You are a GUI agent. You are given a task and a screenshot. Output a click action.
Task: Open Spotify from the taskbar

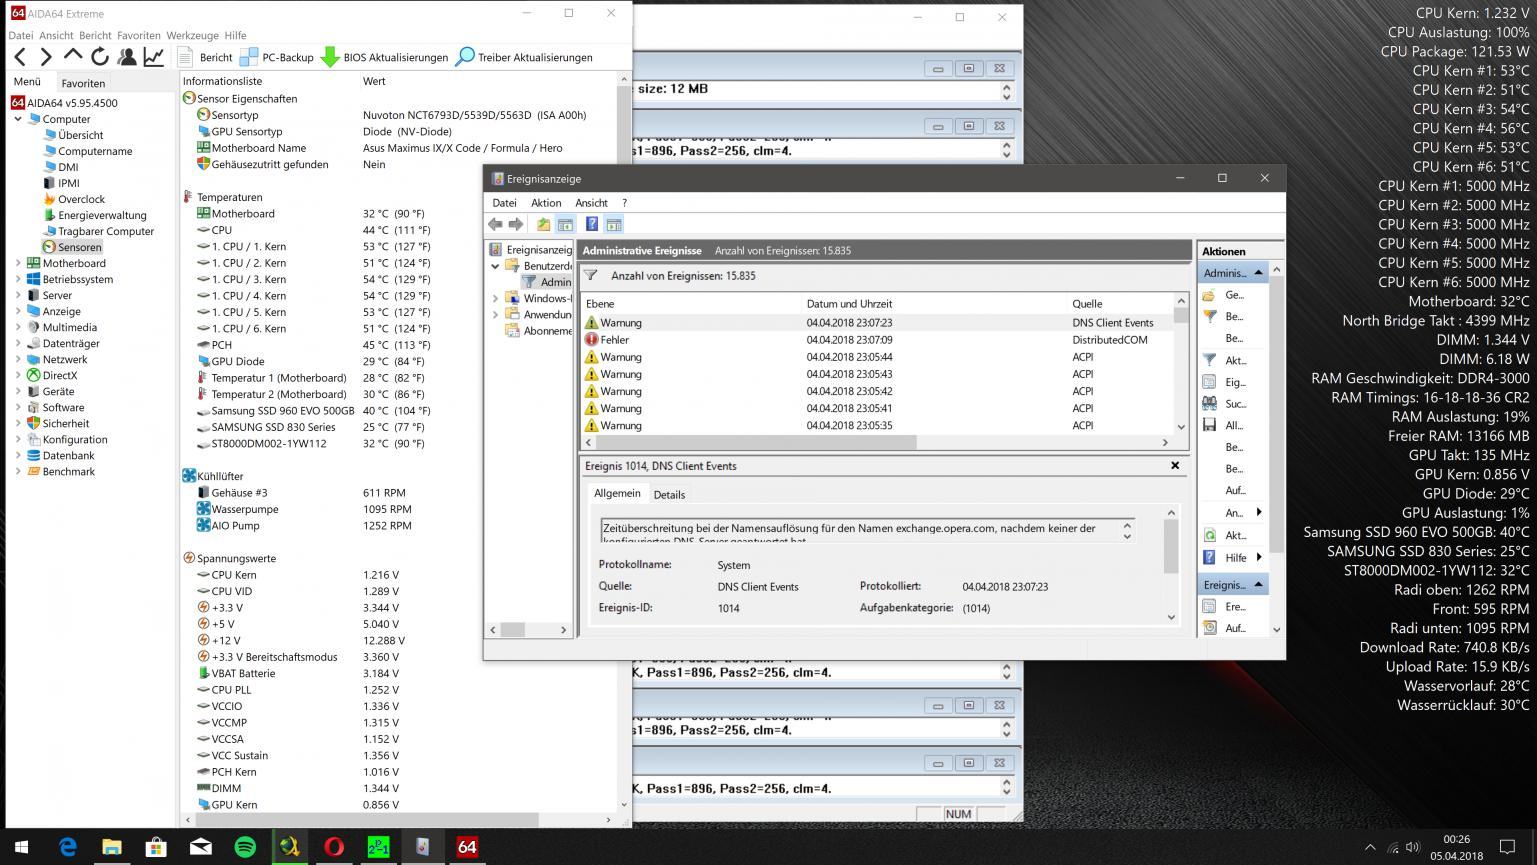click(245, 847)
